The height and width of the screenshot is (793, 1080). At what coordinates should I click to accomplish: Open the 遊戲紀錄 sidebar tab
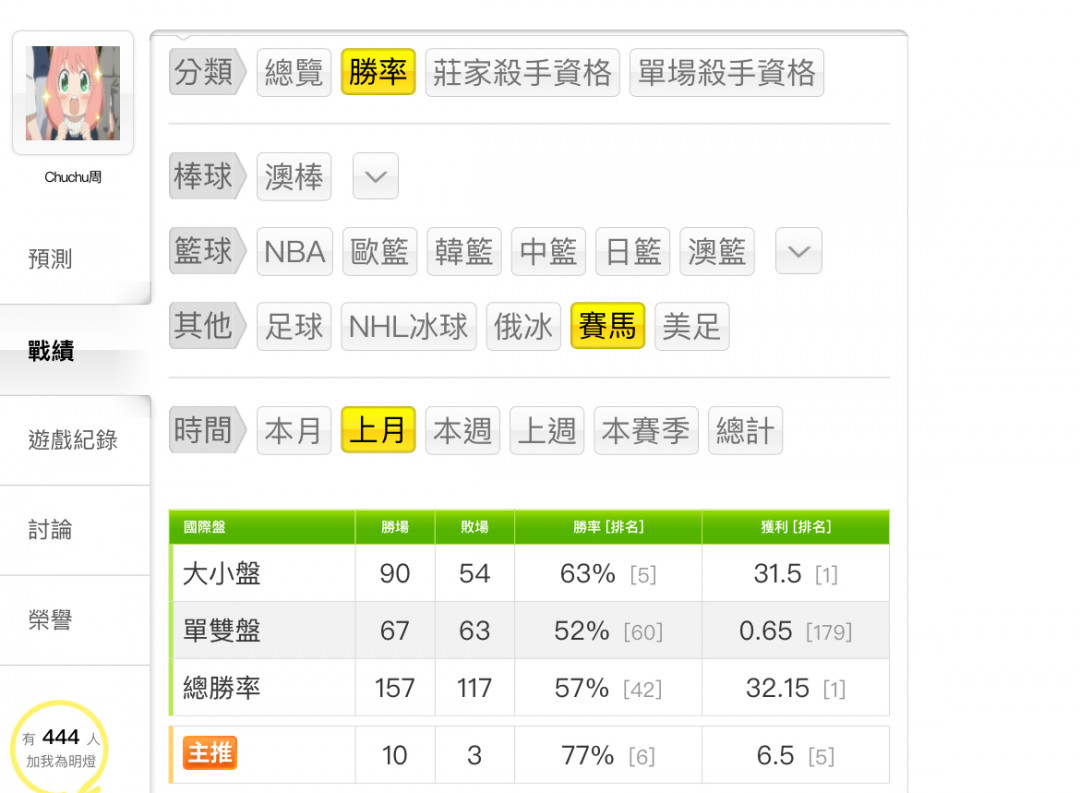coord(74,440)
